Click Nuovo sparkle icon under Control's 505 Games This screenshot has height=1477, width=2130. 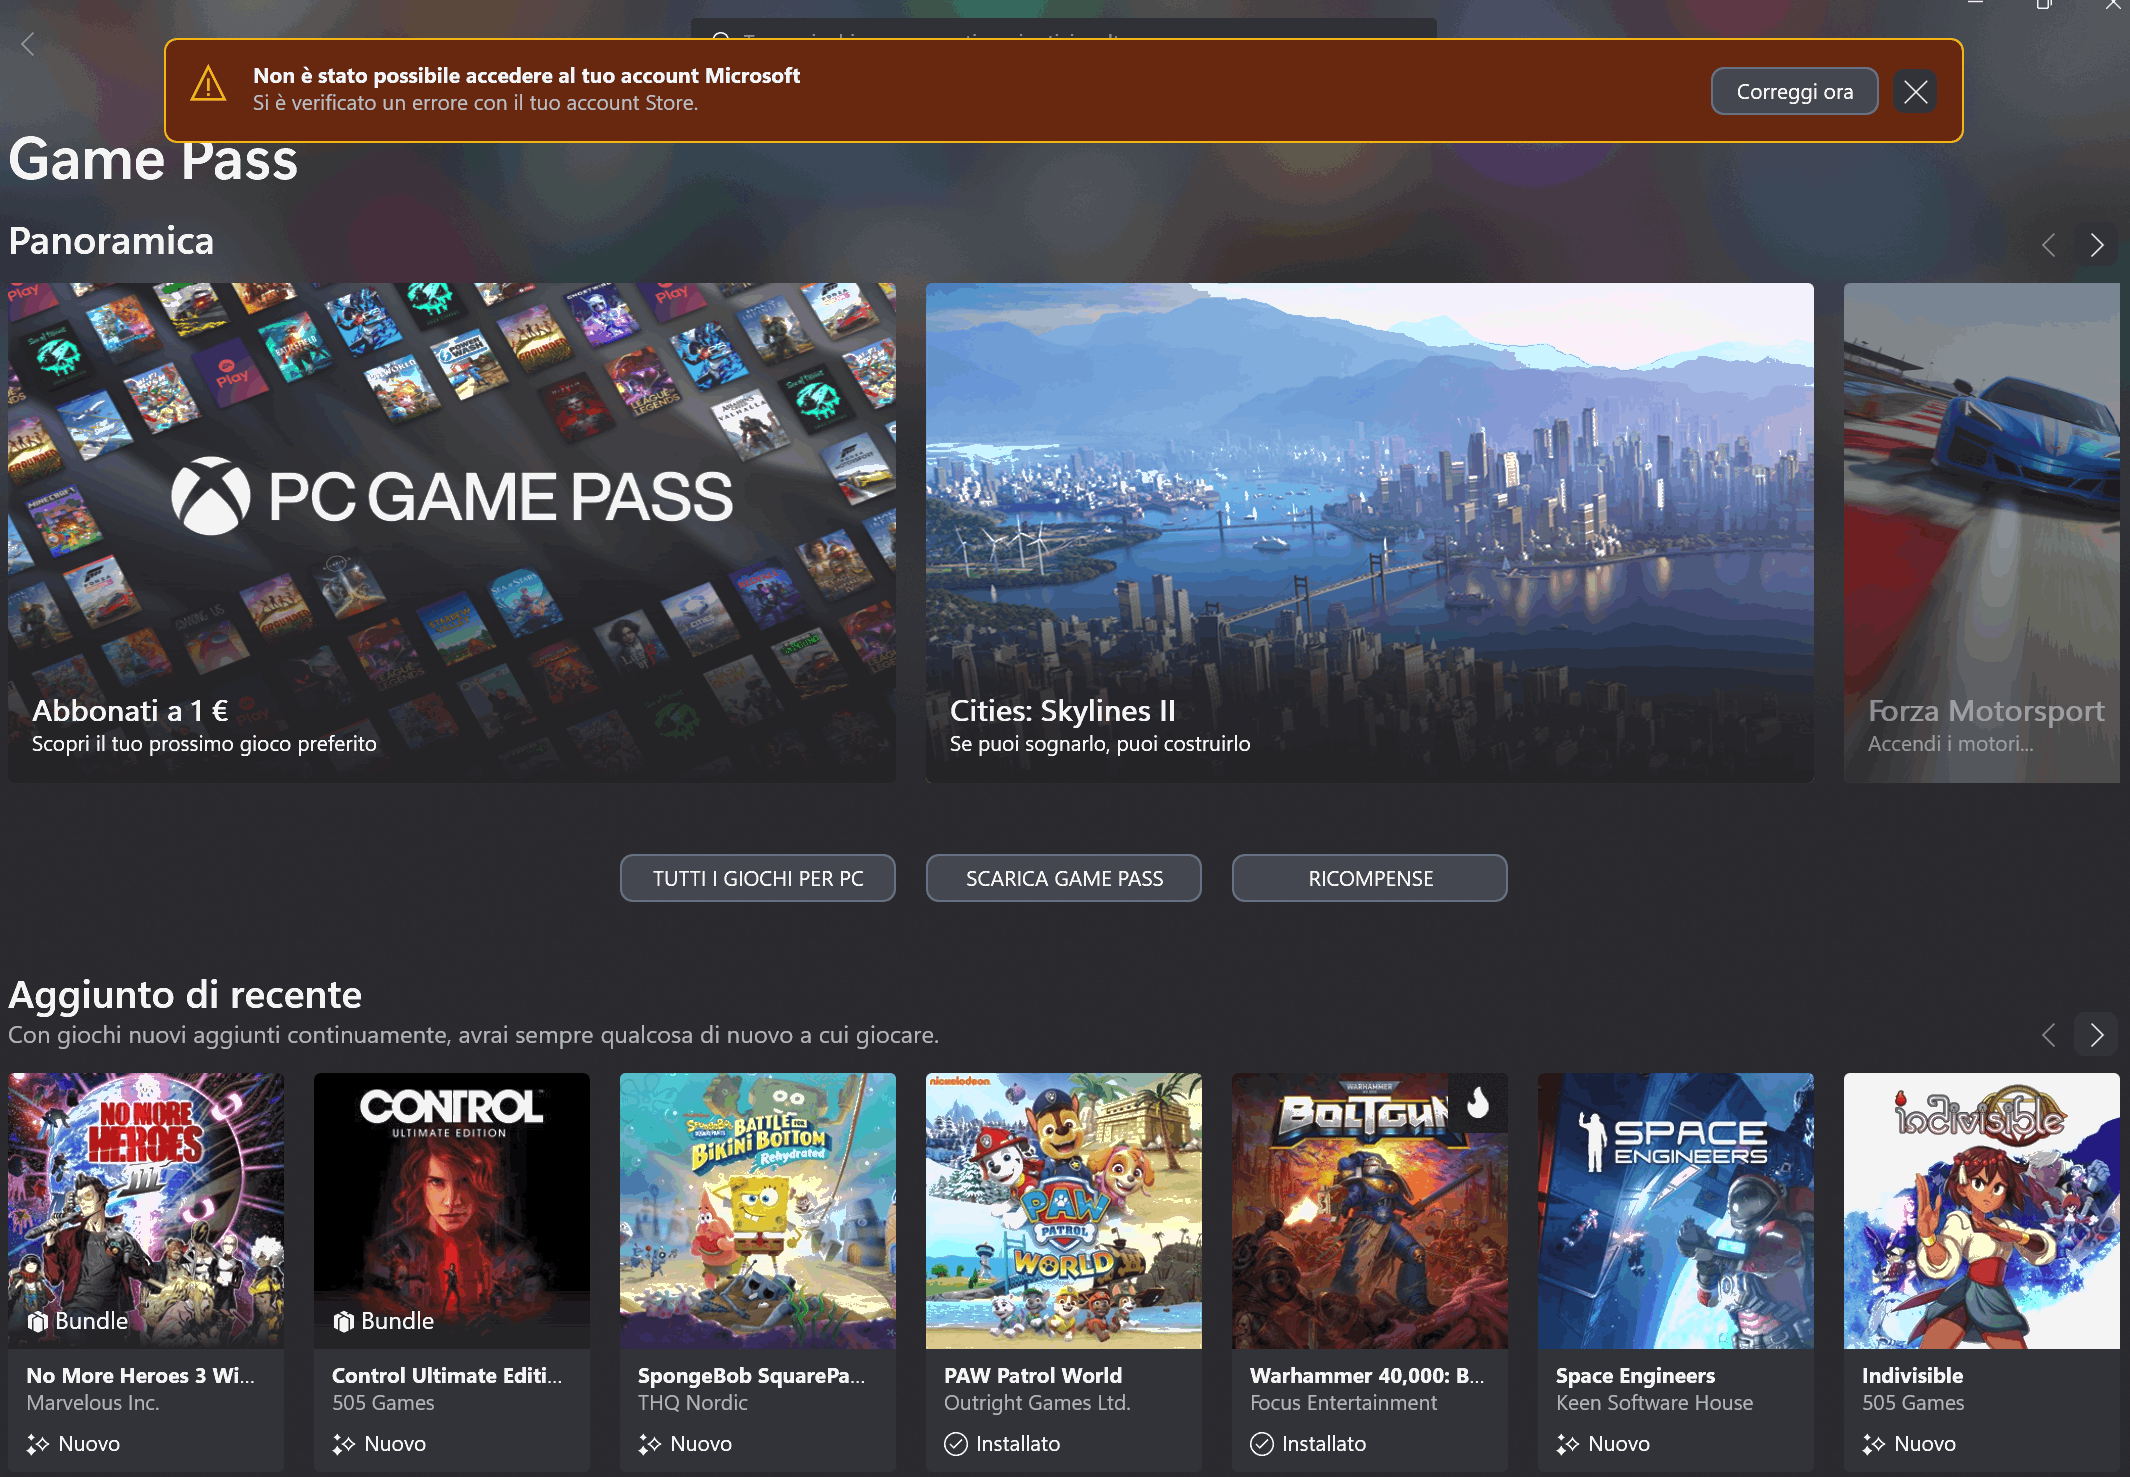click(344, 1444)
